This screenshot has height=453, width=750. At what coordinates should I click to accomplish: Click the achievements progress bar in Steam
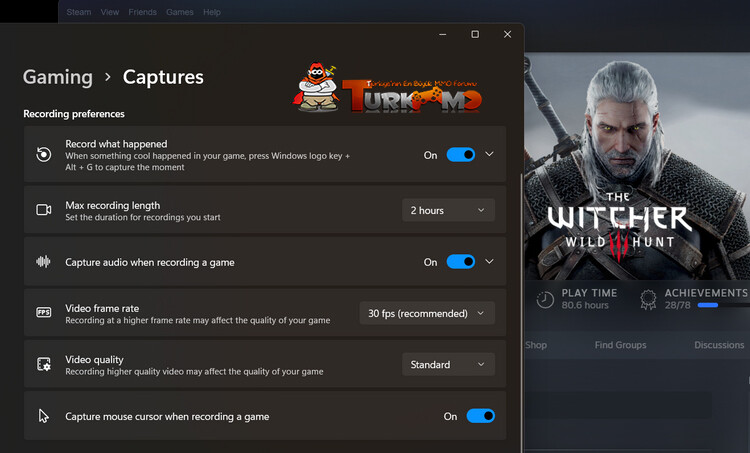tap(723, 305)
